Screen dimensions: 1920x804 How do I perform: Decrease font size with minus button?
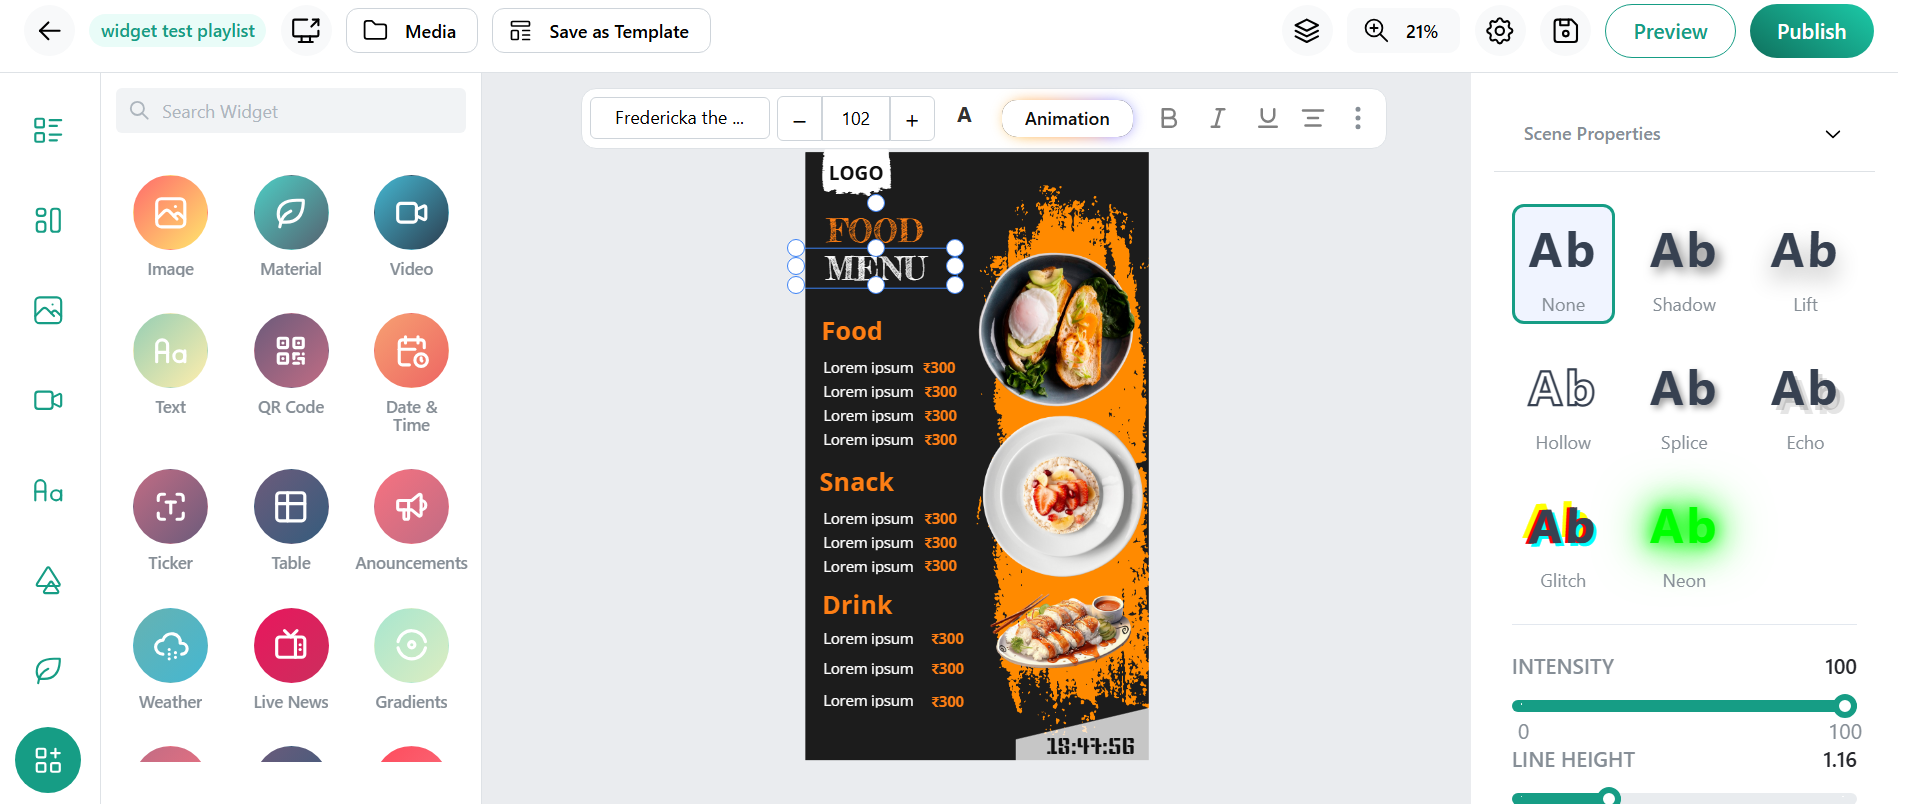pos(800,119)
